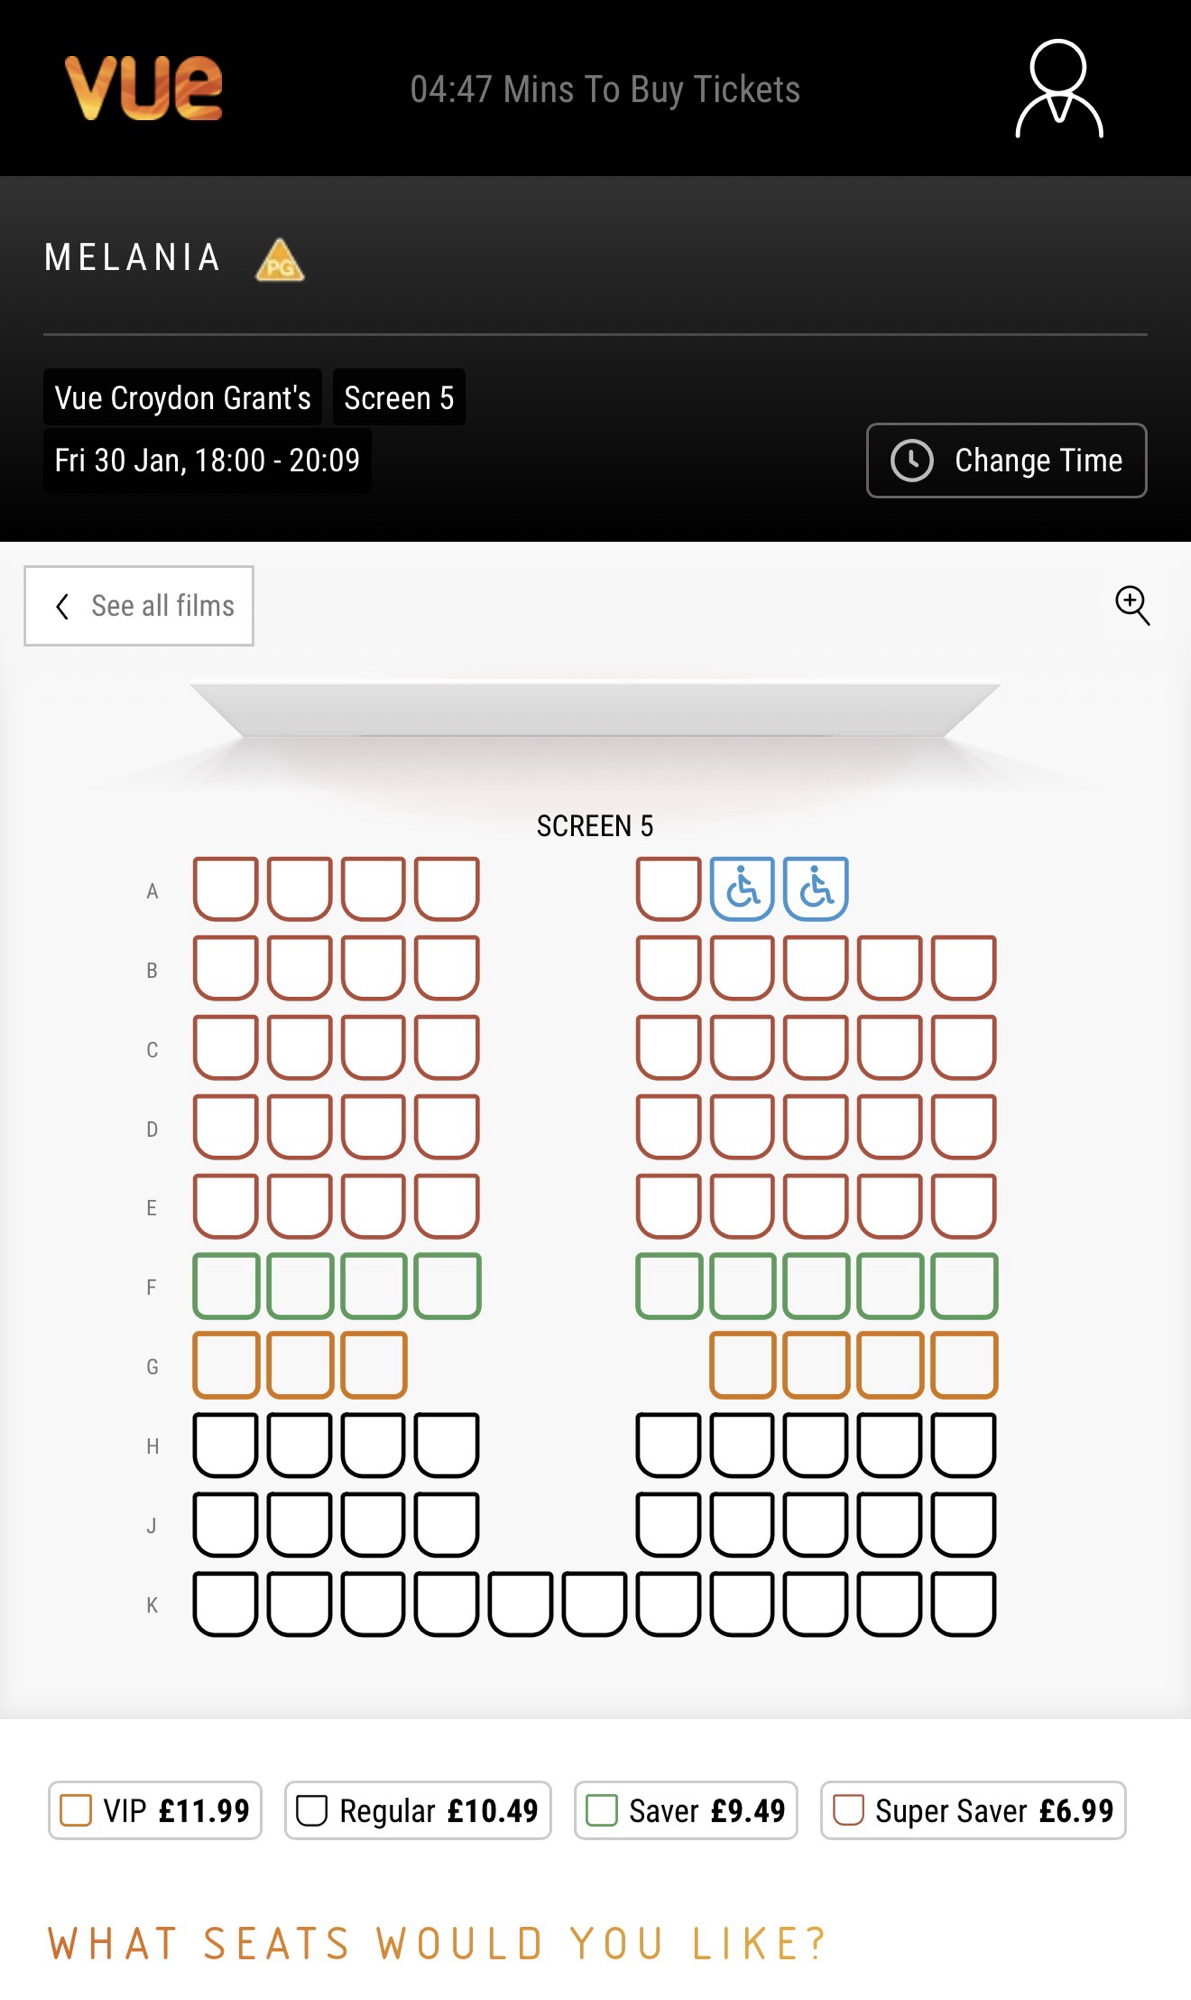
Task: Select the first seat in row A
Action: 226,888
